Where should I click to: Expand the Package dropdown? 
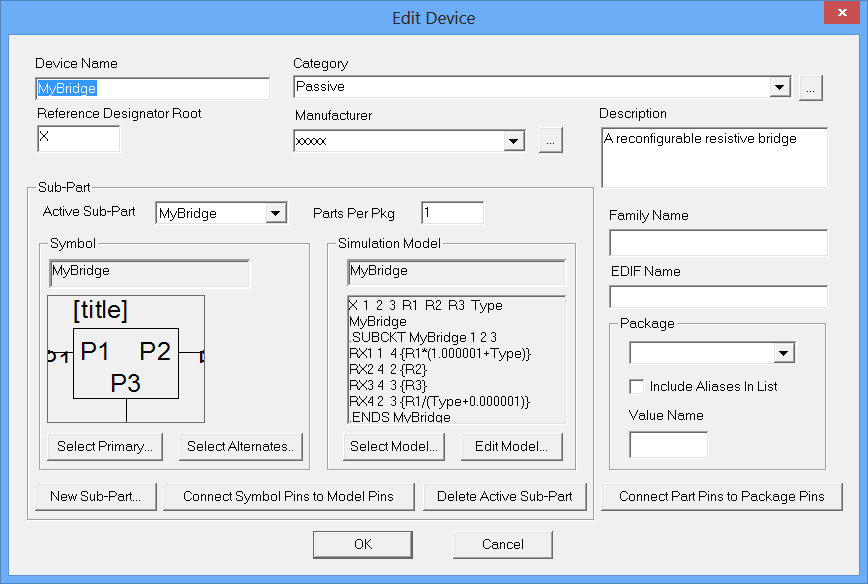tap(783, 353)
